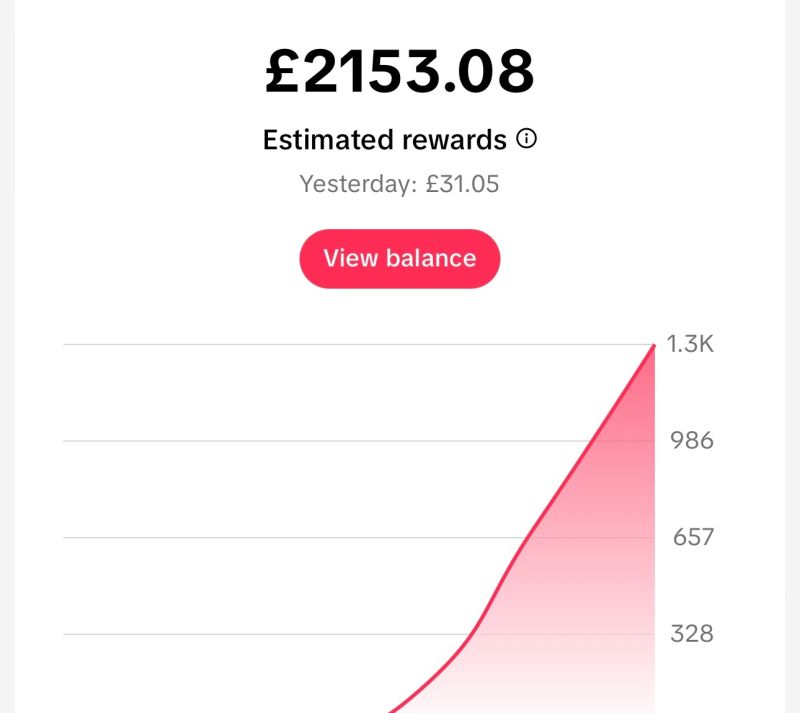
Task: Click the chart line at the 328 gridline
Action: tap(468, 633)
